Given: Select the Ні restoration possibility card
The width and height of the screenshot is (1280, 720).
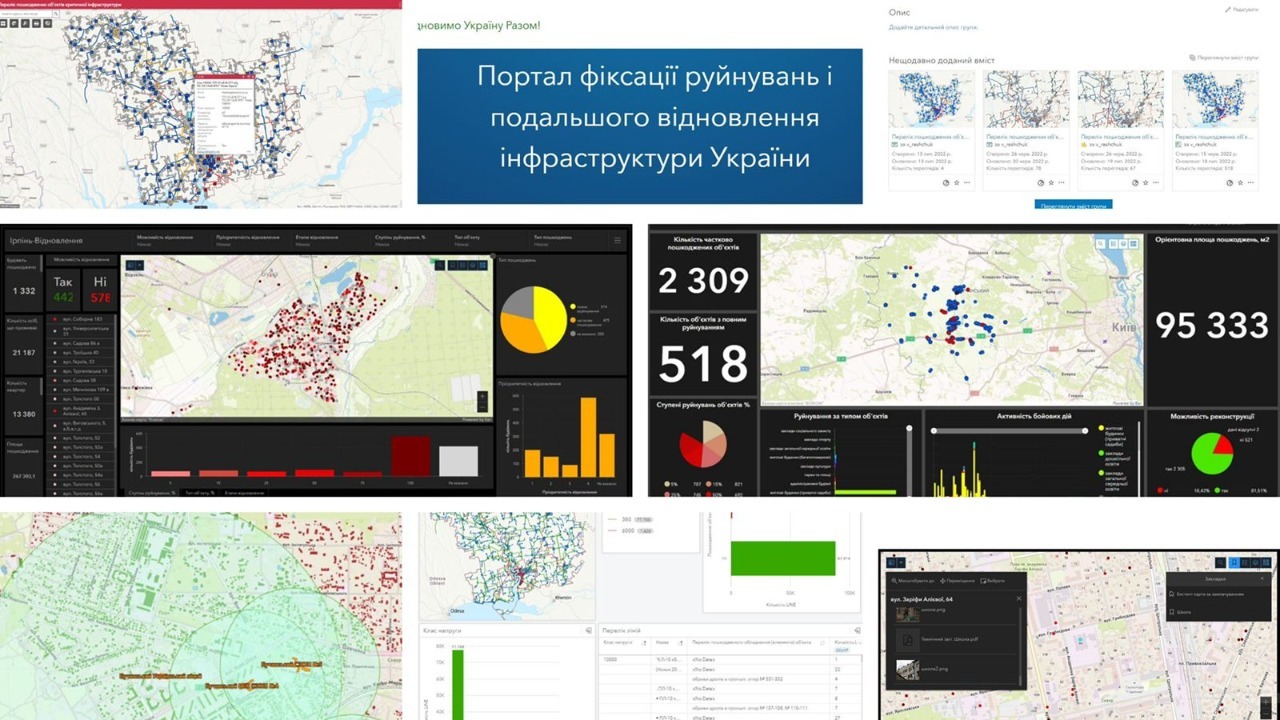Looking at the screenshot, I should tap(100, 290).
